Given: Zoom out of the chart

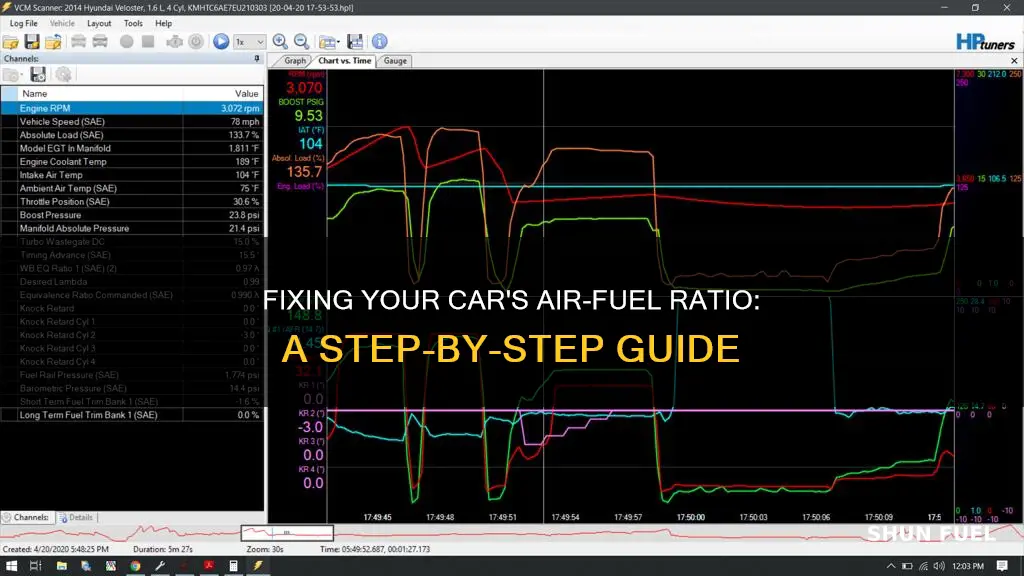Looking at the screenshot, I should pos(302,42).
